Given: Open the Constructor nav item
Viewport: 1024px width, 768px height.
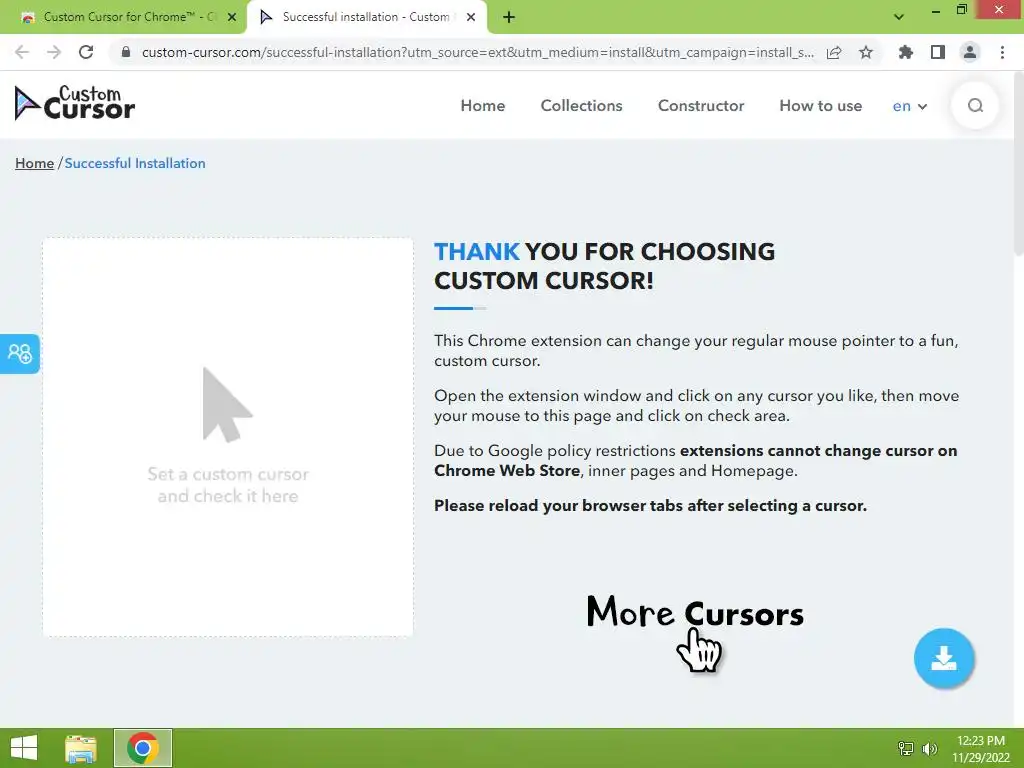Looking at the screenshot, I should coord(701,106).
